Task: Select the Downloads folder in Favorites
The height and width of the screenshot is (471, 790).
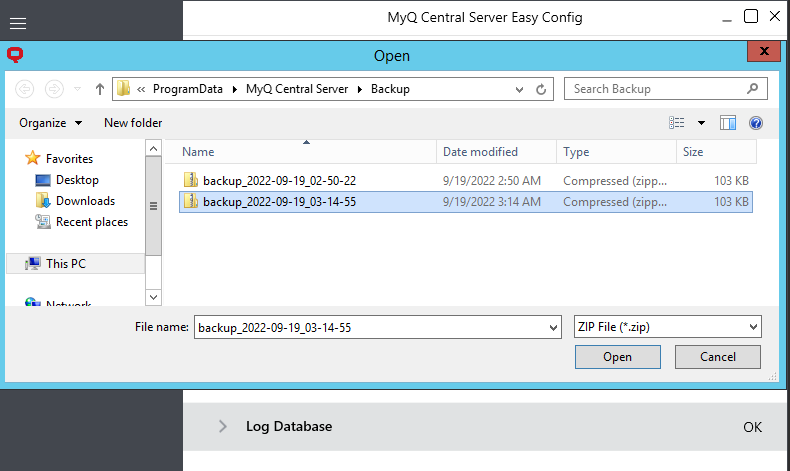Action: click(85, 201)
